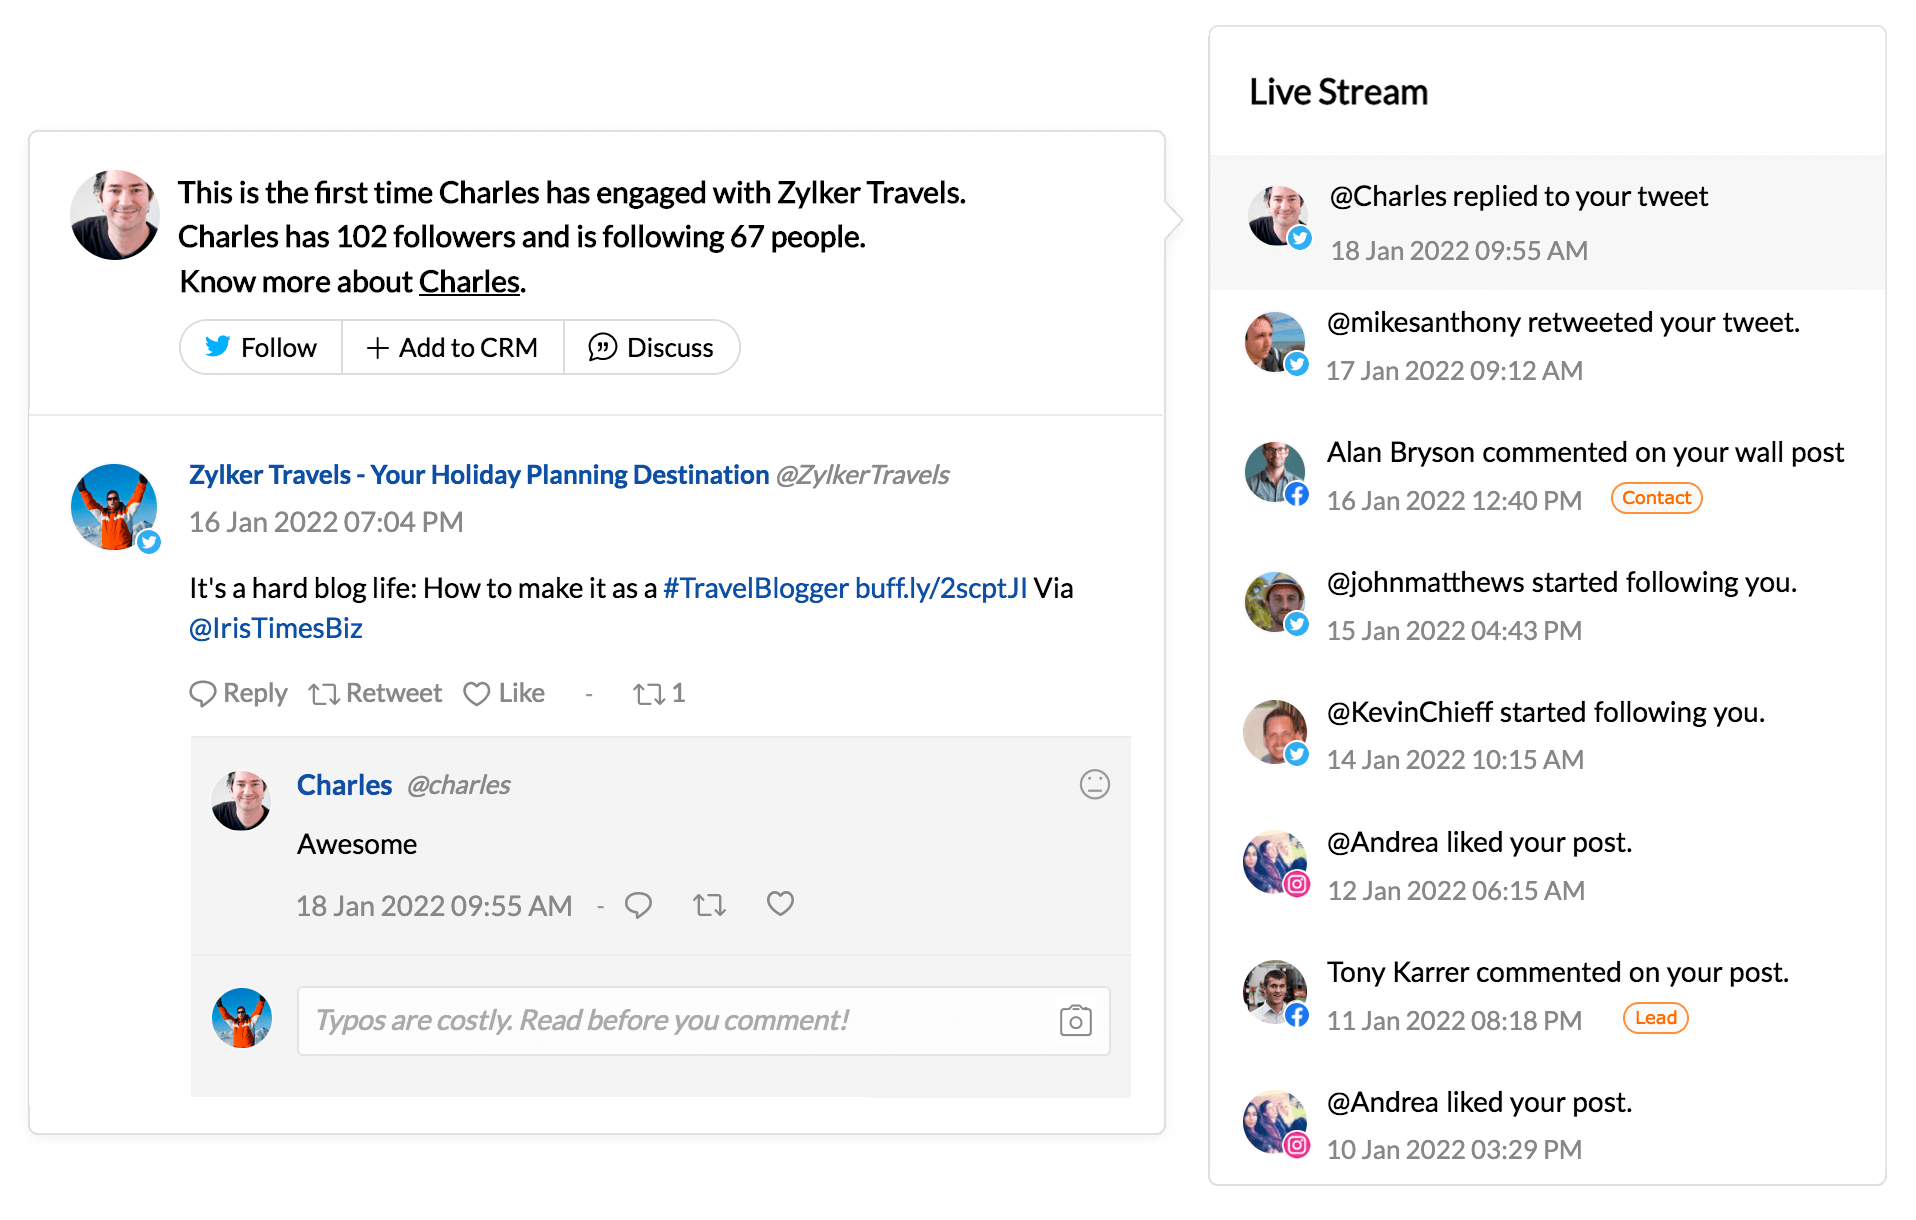Click reply bubble icon under Awesome comment
Screen dimensions: 1916x1220
(638, 905)
